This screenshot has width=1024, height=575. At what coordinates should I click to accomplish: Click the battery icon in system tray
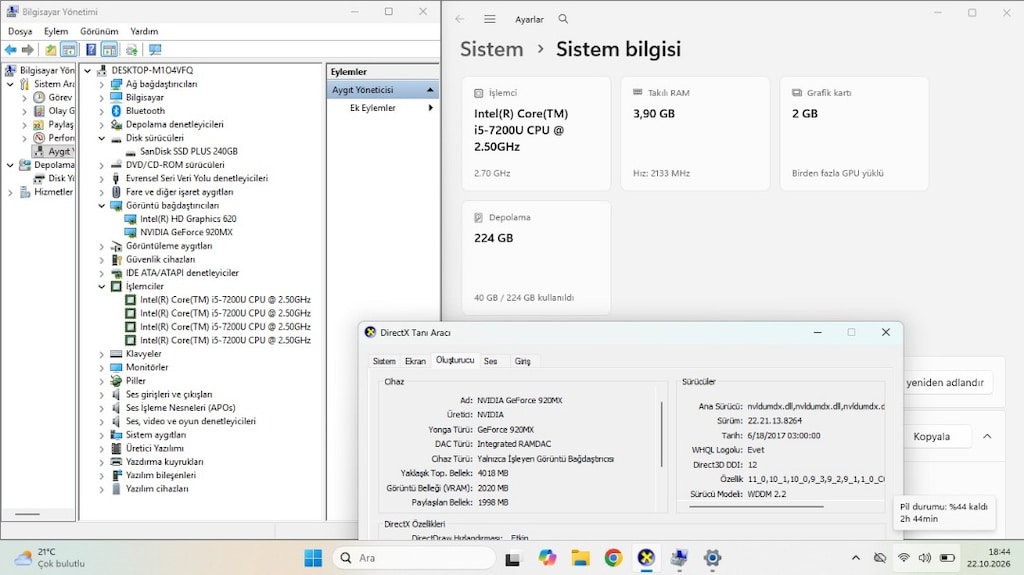click(947, 557)
